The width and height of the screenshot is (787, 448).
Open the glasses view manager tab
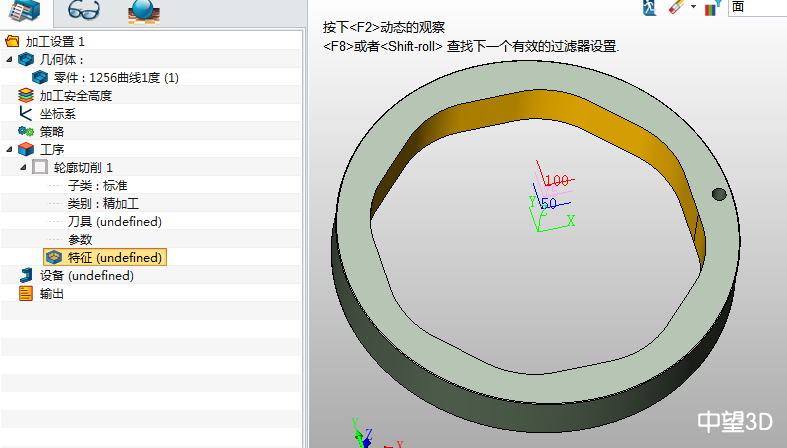tap(84, 12)
